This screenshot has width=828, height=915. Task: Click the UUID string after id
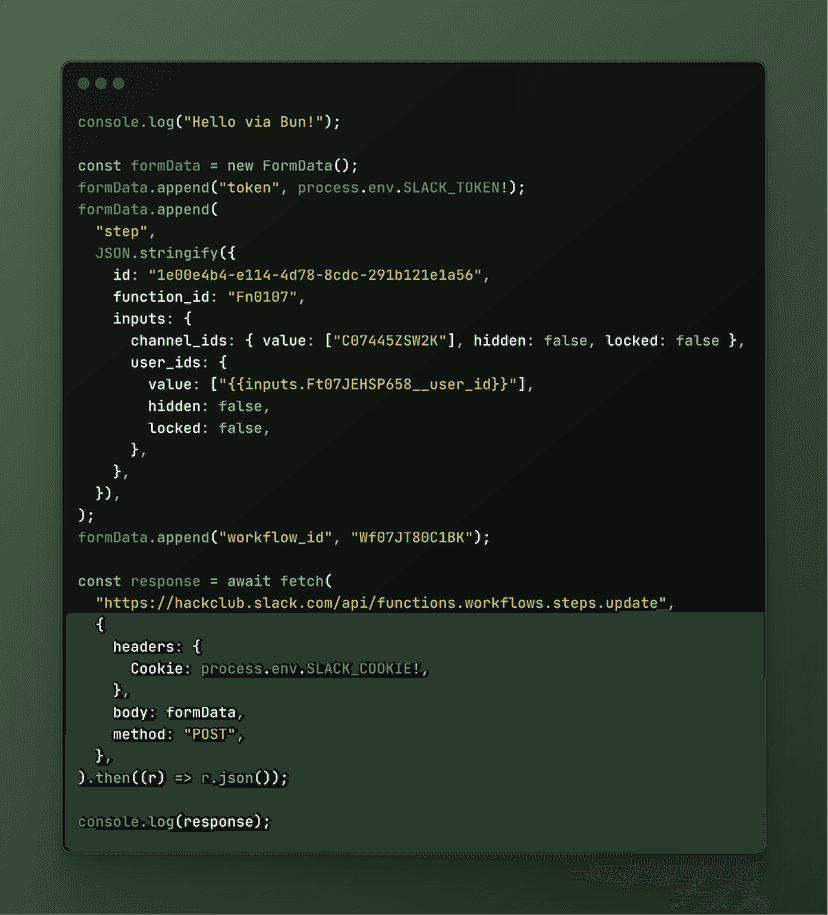tap(318, 275)
